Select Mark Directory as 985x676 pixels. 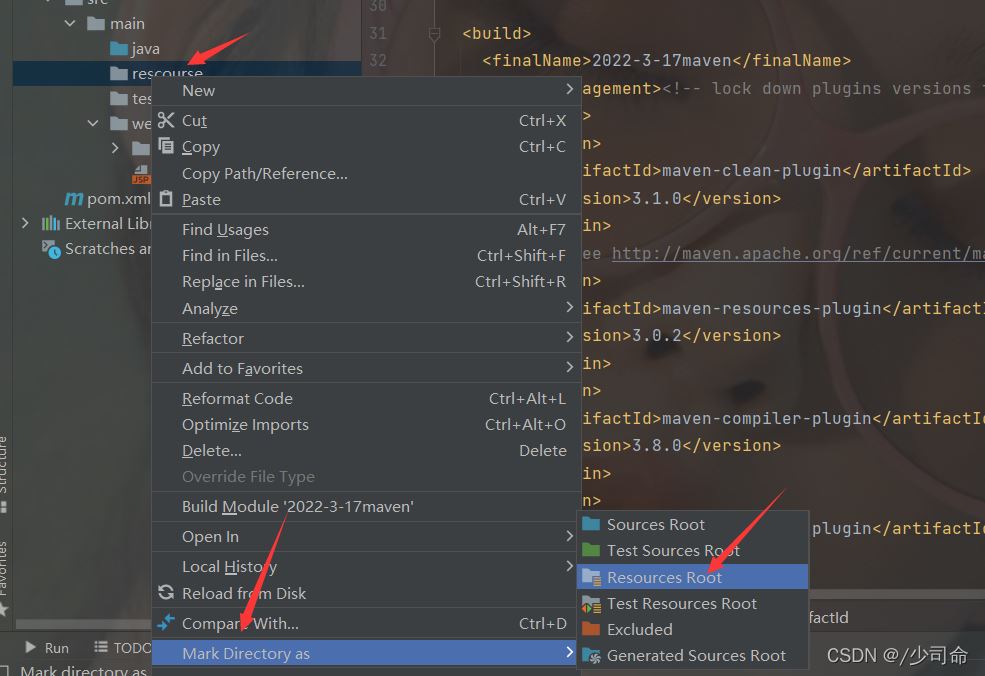coord(366,653)
